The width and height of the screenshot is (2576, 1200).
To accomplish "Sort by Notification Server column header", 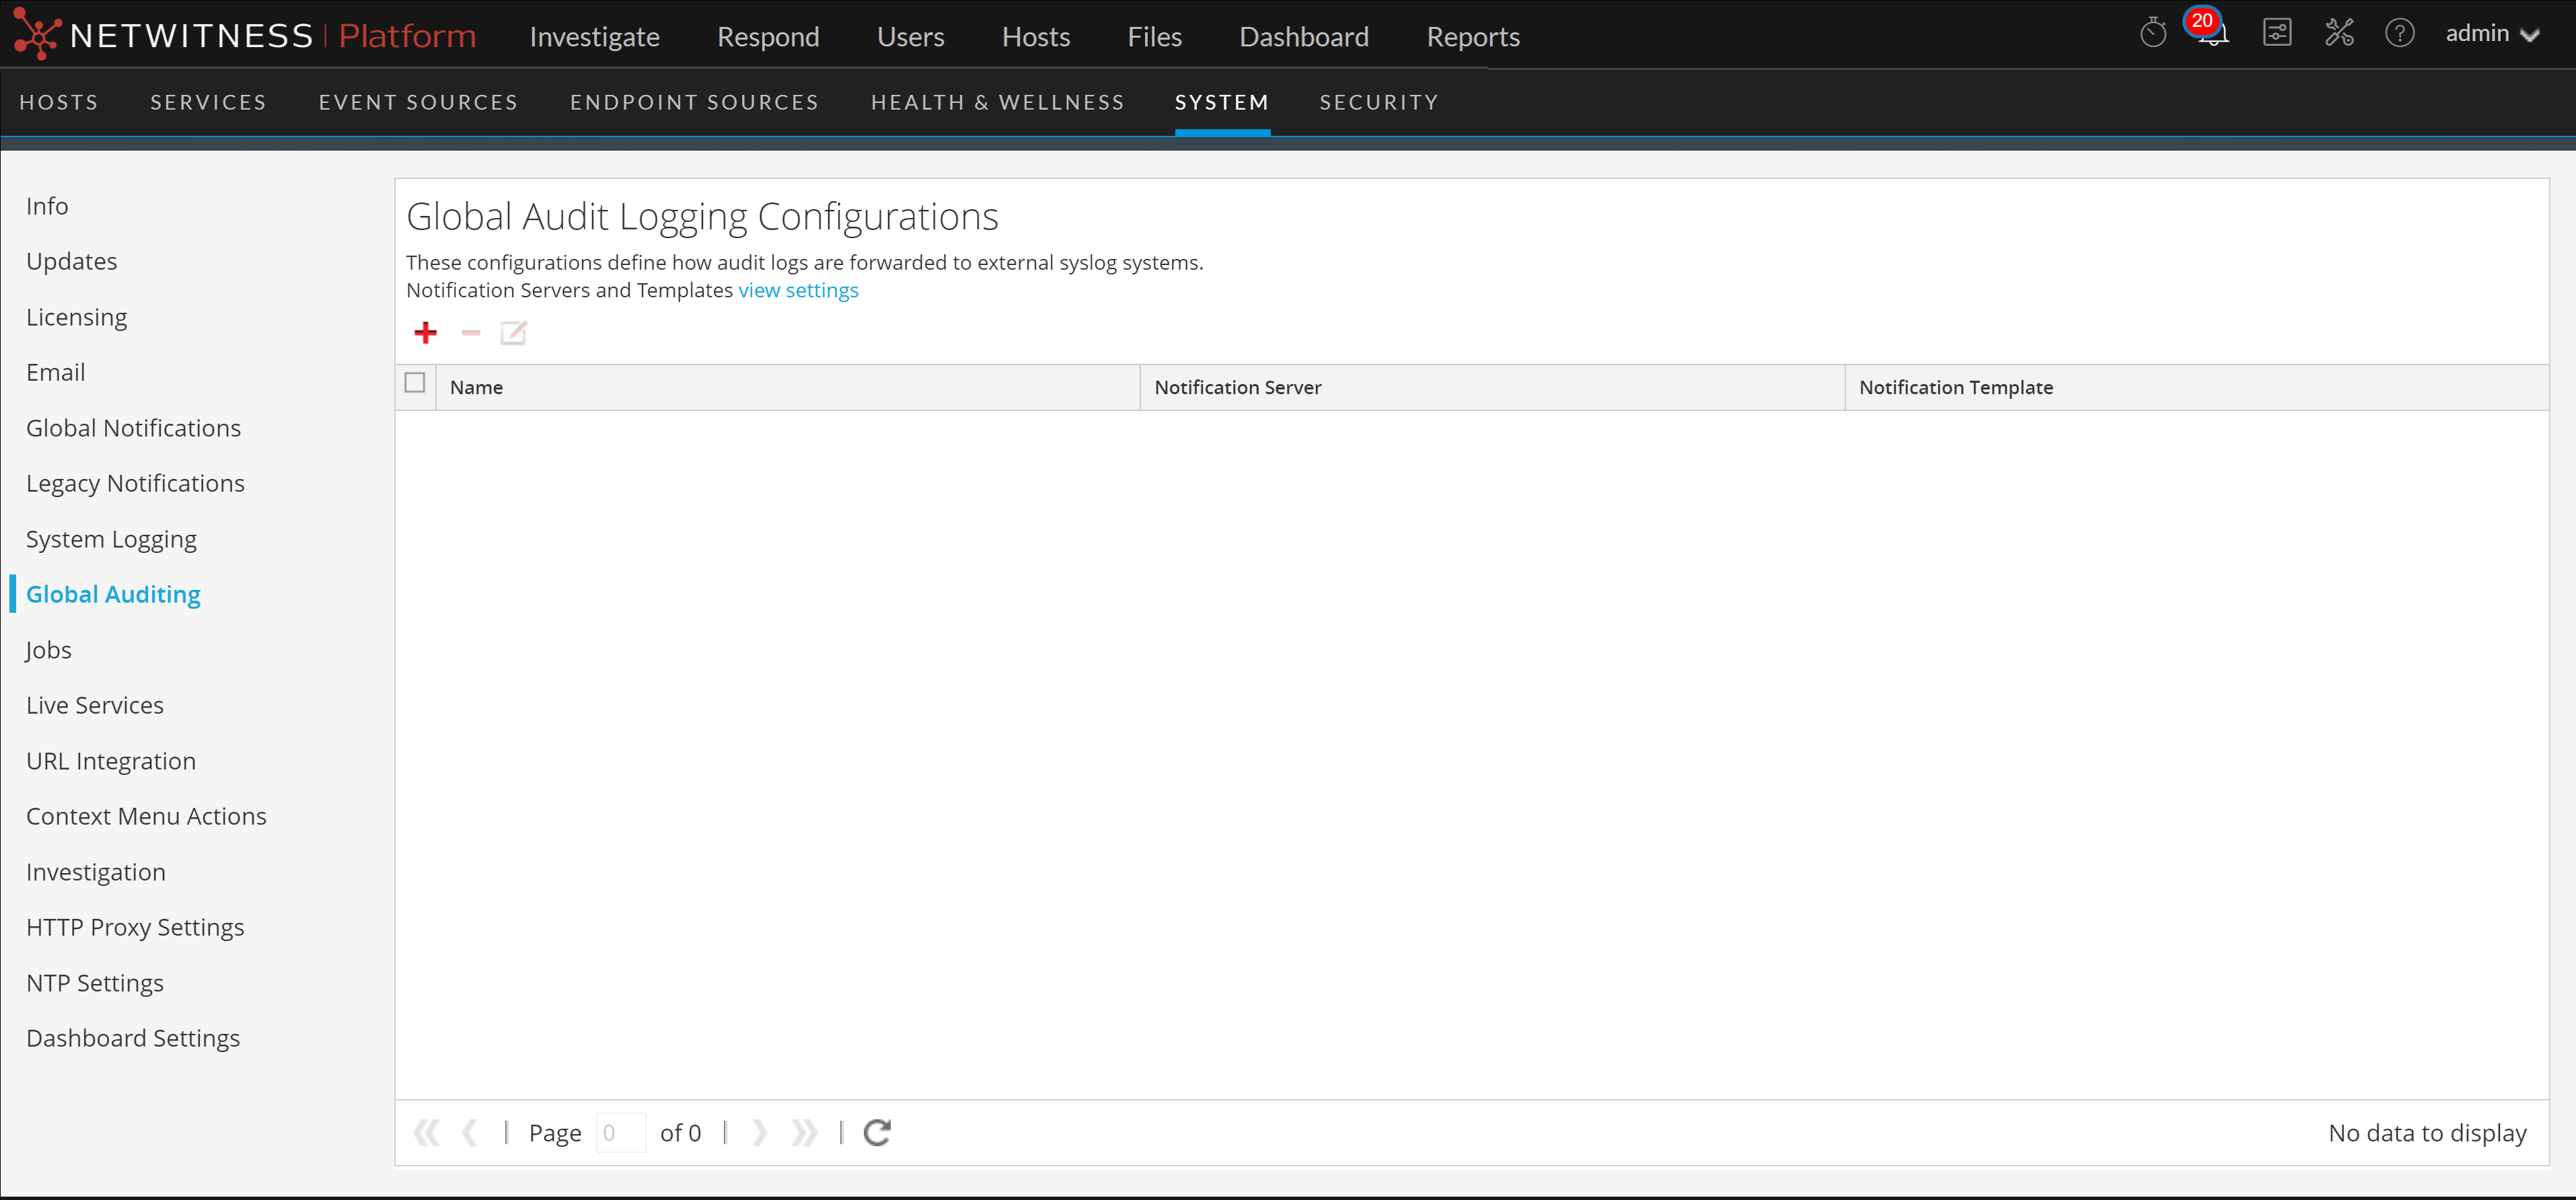I will 1237,387.
